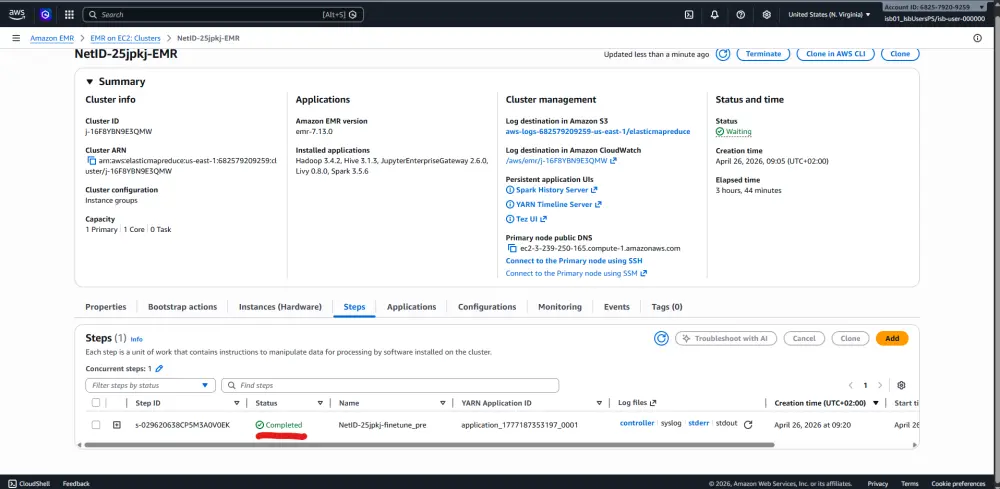Image resolution: width=1000 pixels, height=489 pixels.
Task: Open the Events tab
Action: point(617,307)
